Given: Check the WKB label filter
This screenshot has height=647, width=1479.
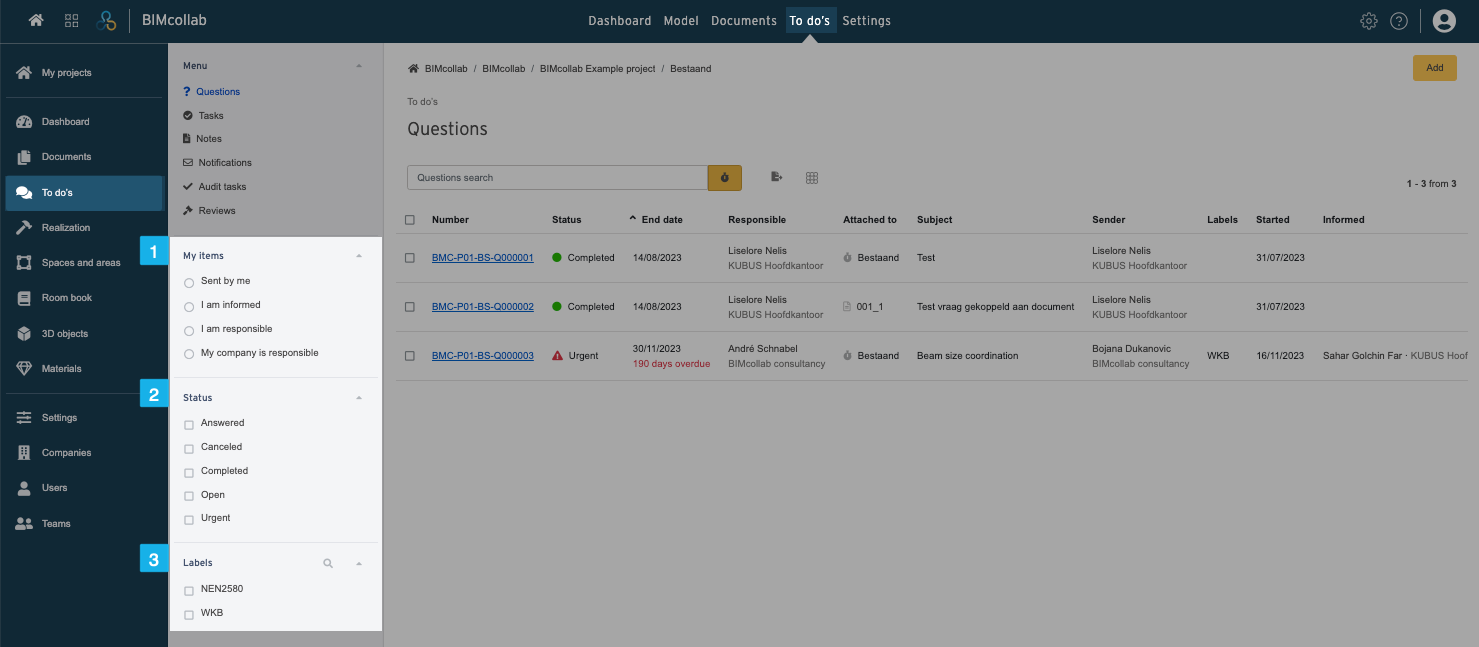Looking at the screenshot, I should click(x=189, y=615).
